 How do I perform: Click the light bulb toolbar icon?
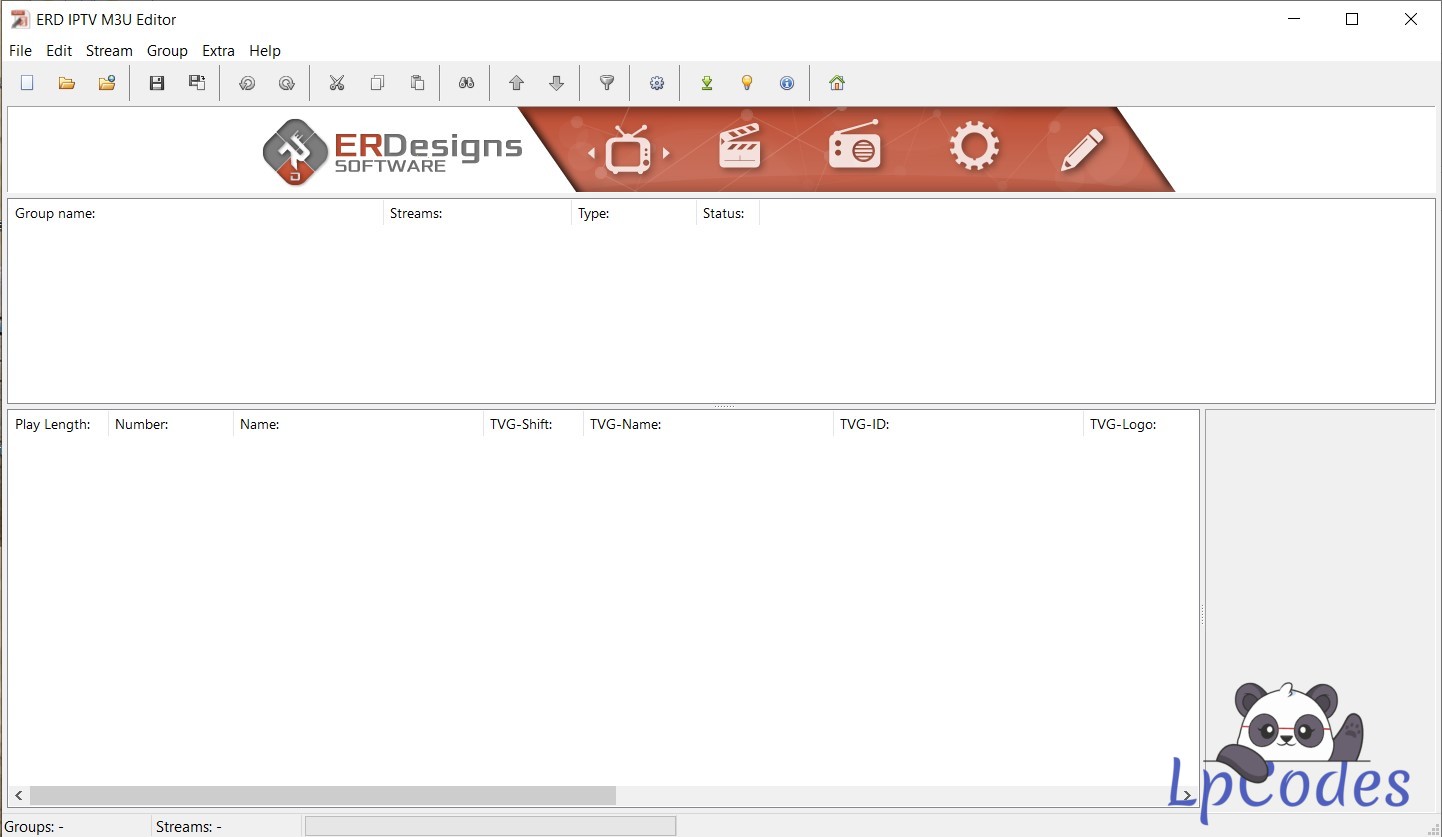point(747,83)
